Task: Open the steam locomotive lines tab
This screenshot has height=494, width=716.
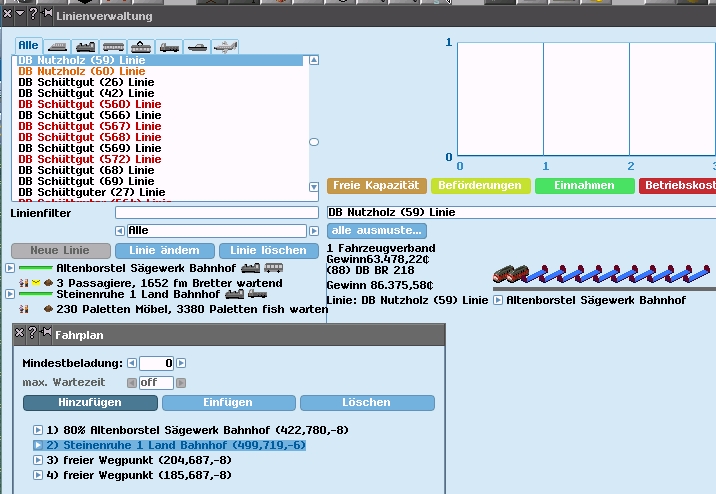Action: tap(85, 47)
